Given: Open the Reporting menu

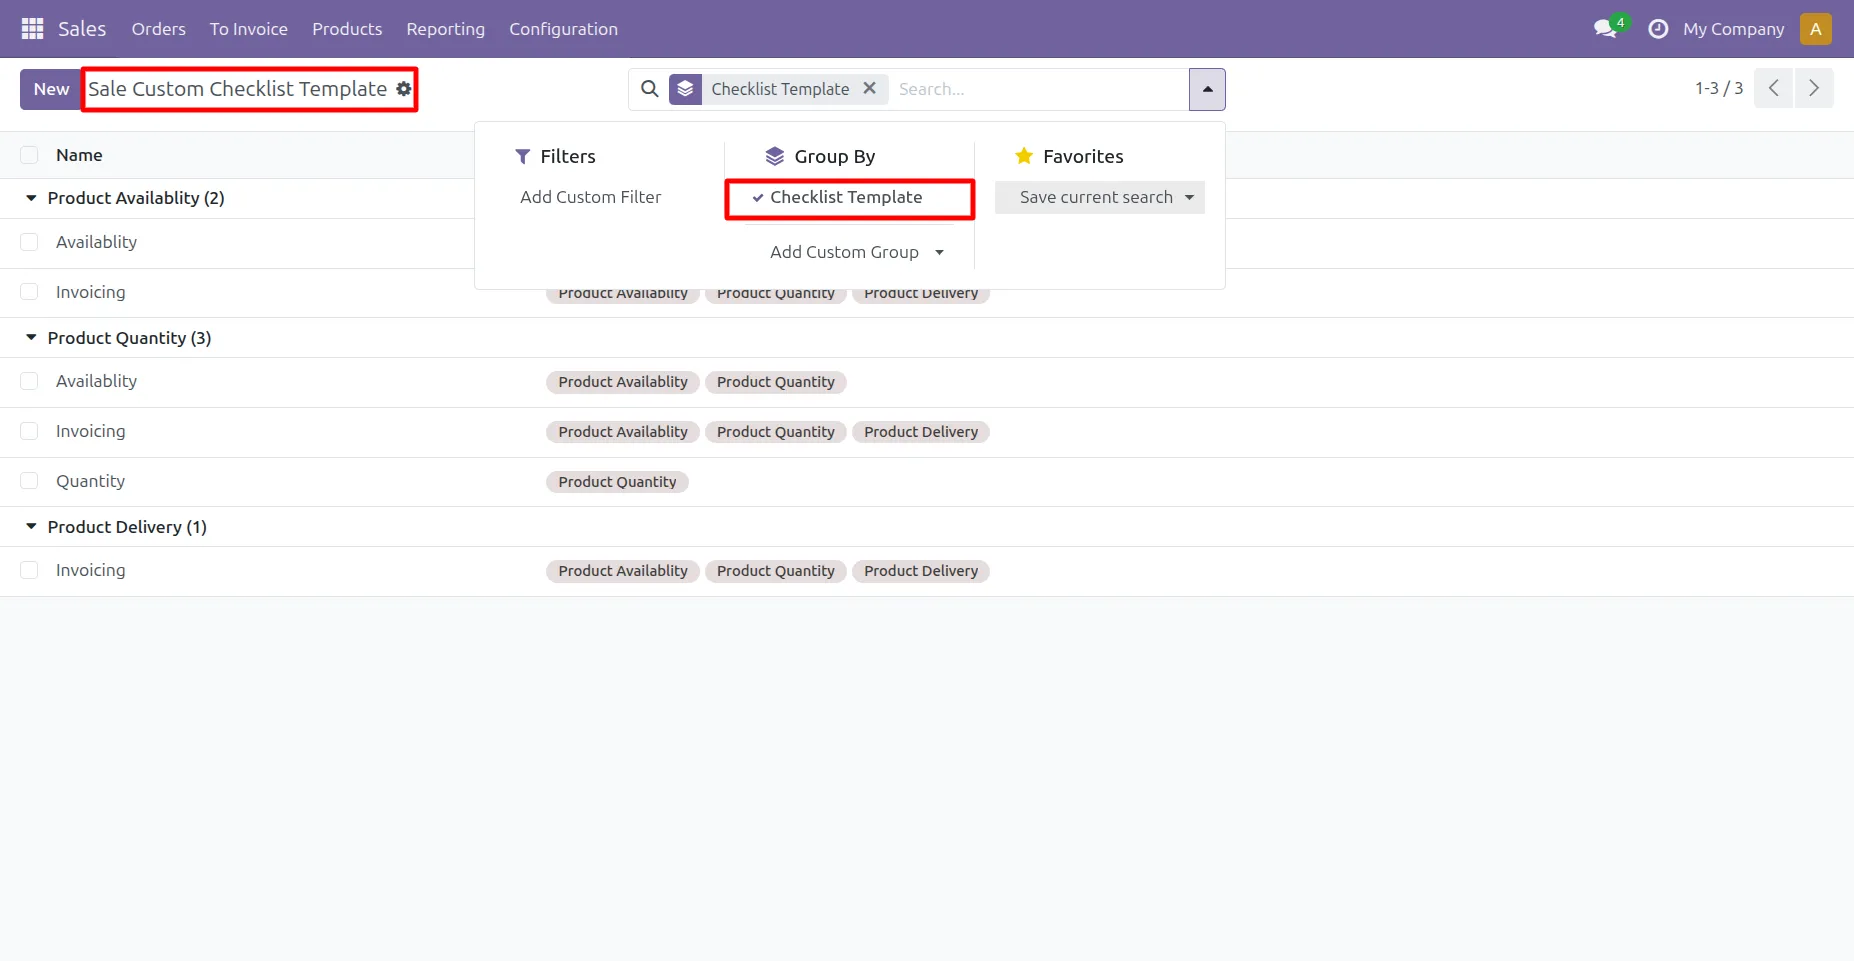Looking at the screenshot, I should click(x=445, y=29).
